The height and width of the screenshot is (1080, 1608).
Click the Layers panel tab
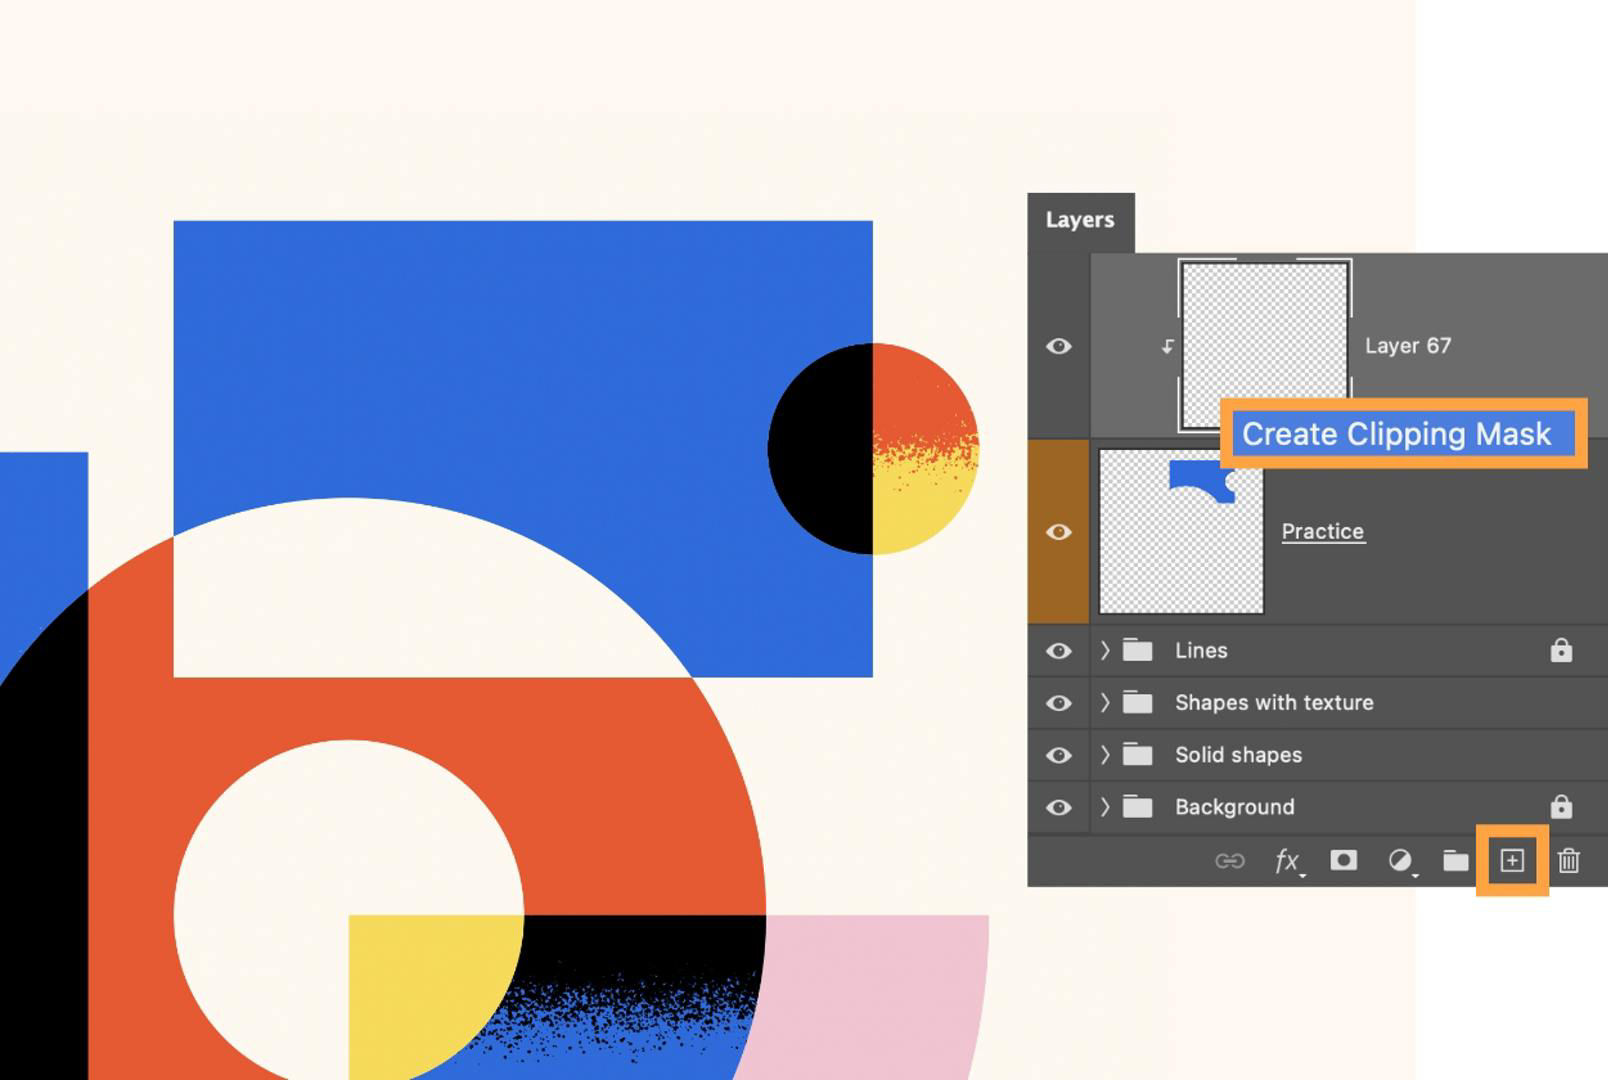click(1080, 219)
